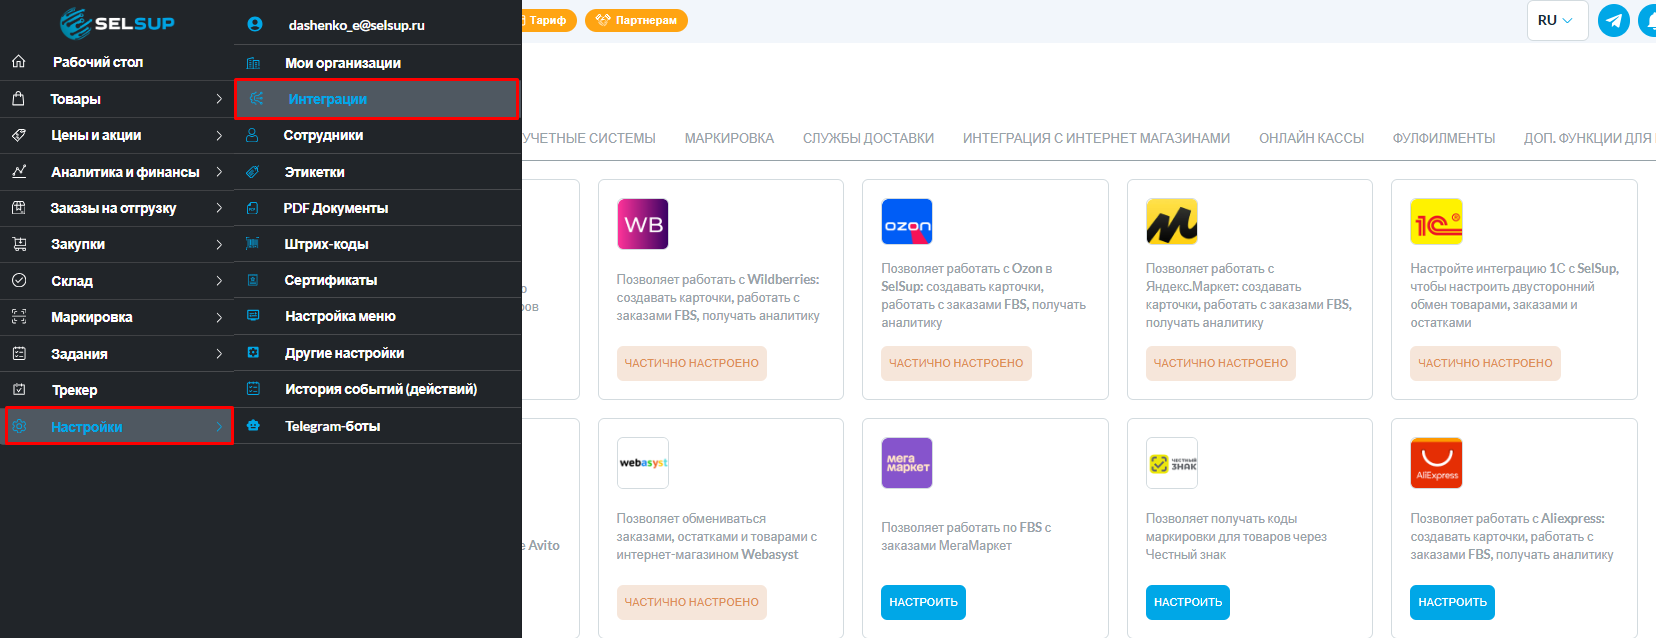Screen dimensions: 1656x638
Task: Expand the Заказы на отгрузку chevron
Action: coord(219,208)
